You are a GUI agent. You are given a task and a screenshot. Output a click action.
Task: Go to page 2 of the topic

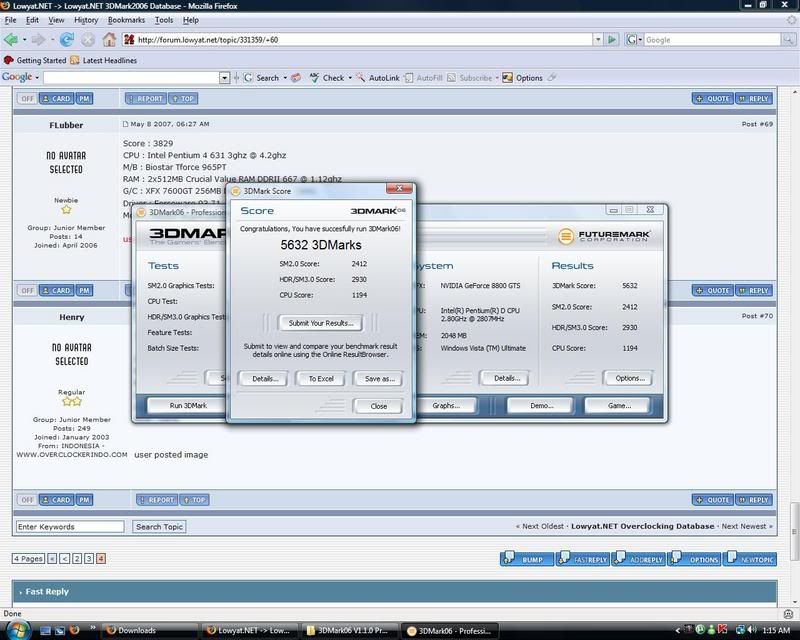point(77,558)
